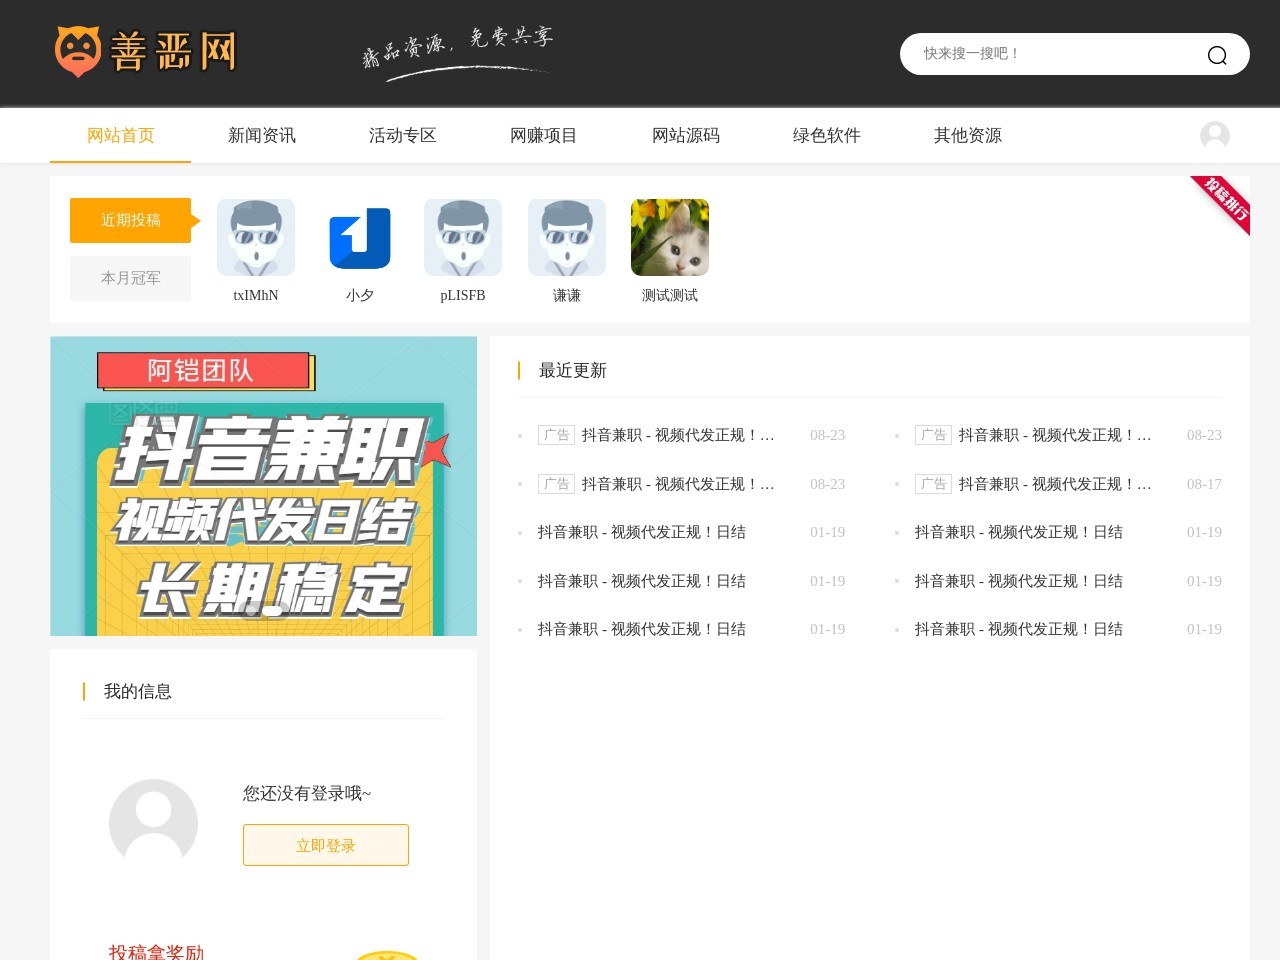Click the 最近更新 section heading
Image resolution: width=1280 pixels, height=960 pixels.
coord(573,370)
